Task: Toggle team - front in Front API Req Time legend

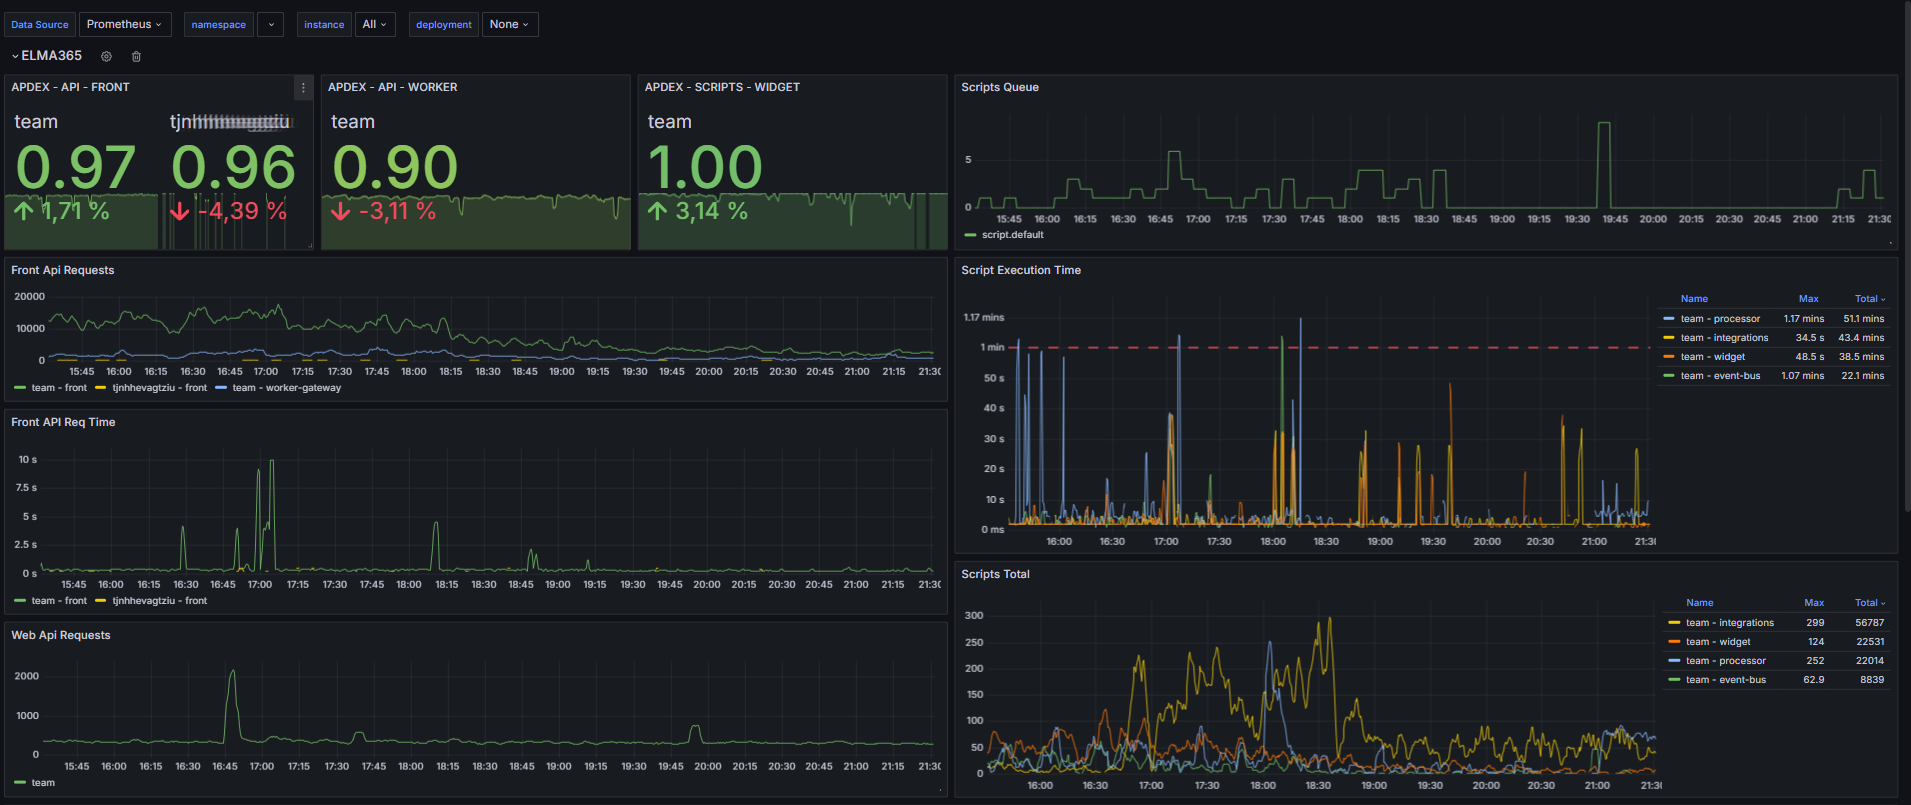Action: [59, 601]
